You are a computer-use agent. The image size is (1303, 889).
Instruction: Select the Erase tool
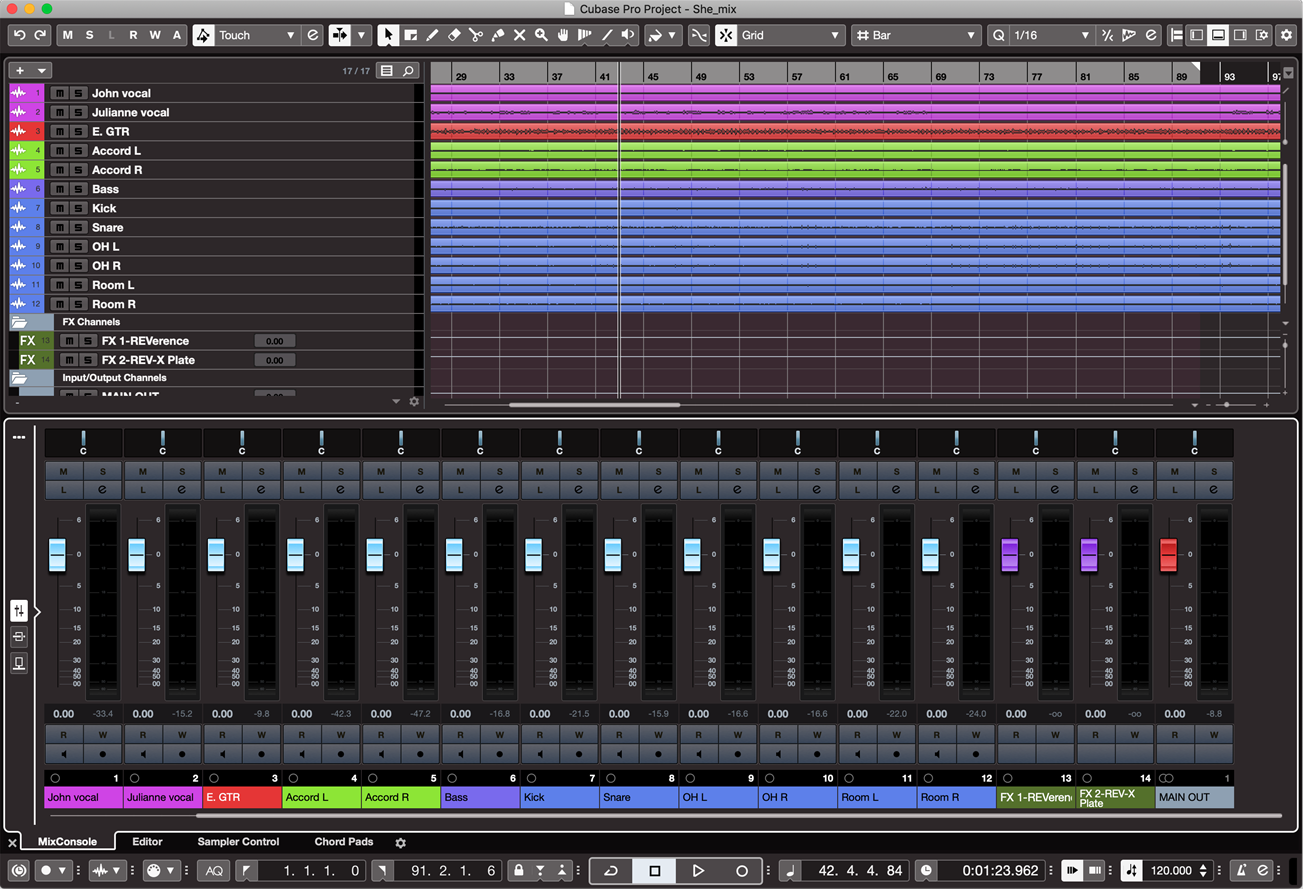454,35
